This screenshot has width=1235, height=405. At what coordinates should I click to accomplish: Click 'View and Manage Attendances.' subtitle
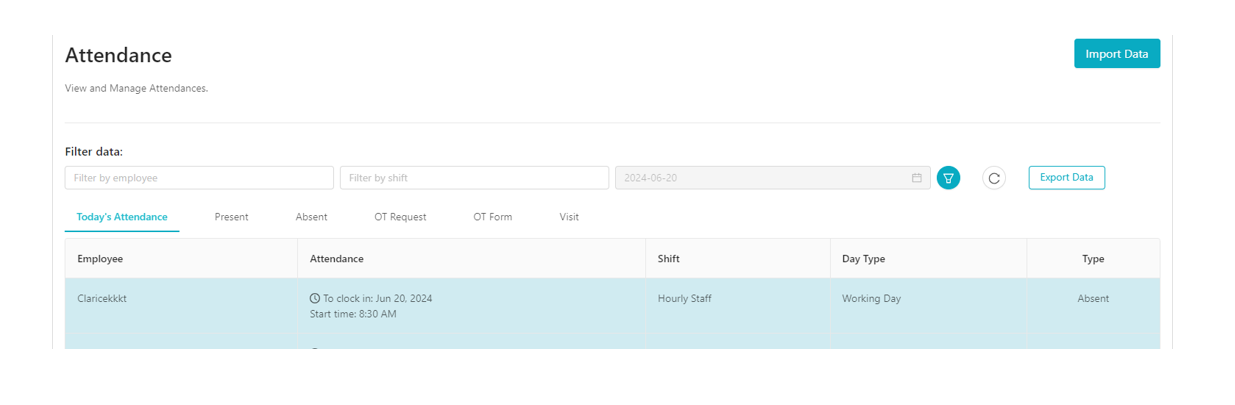[136, 89]
